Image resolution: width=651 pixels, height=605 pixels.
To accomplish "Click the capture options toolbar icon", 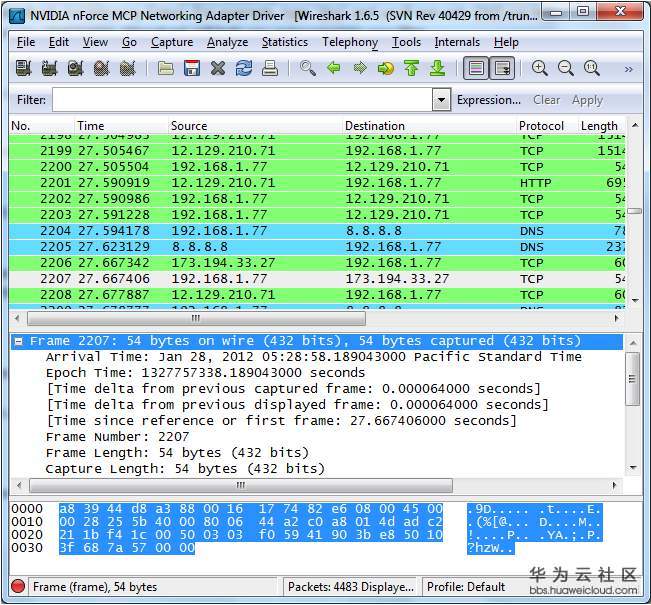I will click(49, 68).
